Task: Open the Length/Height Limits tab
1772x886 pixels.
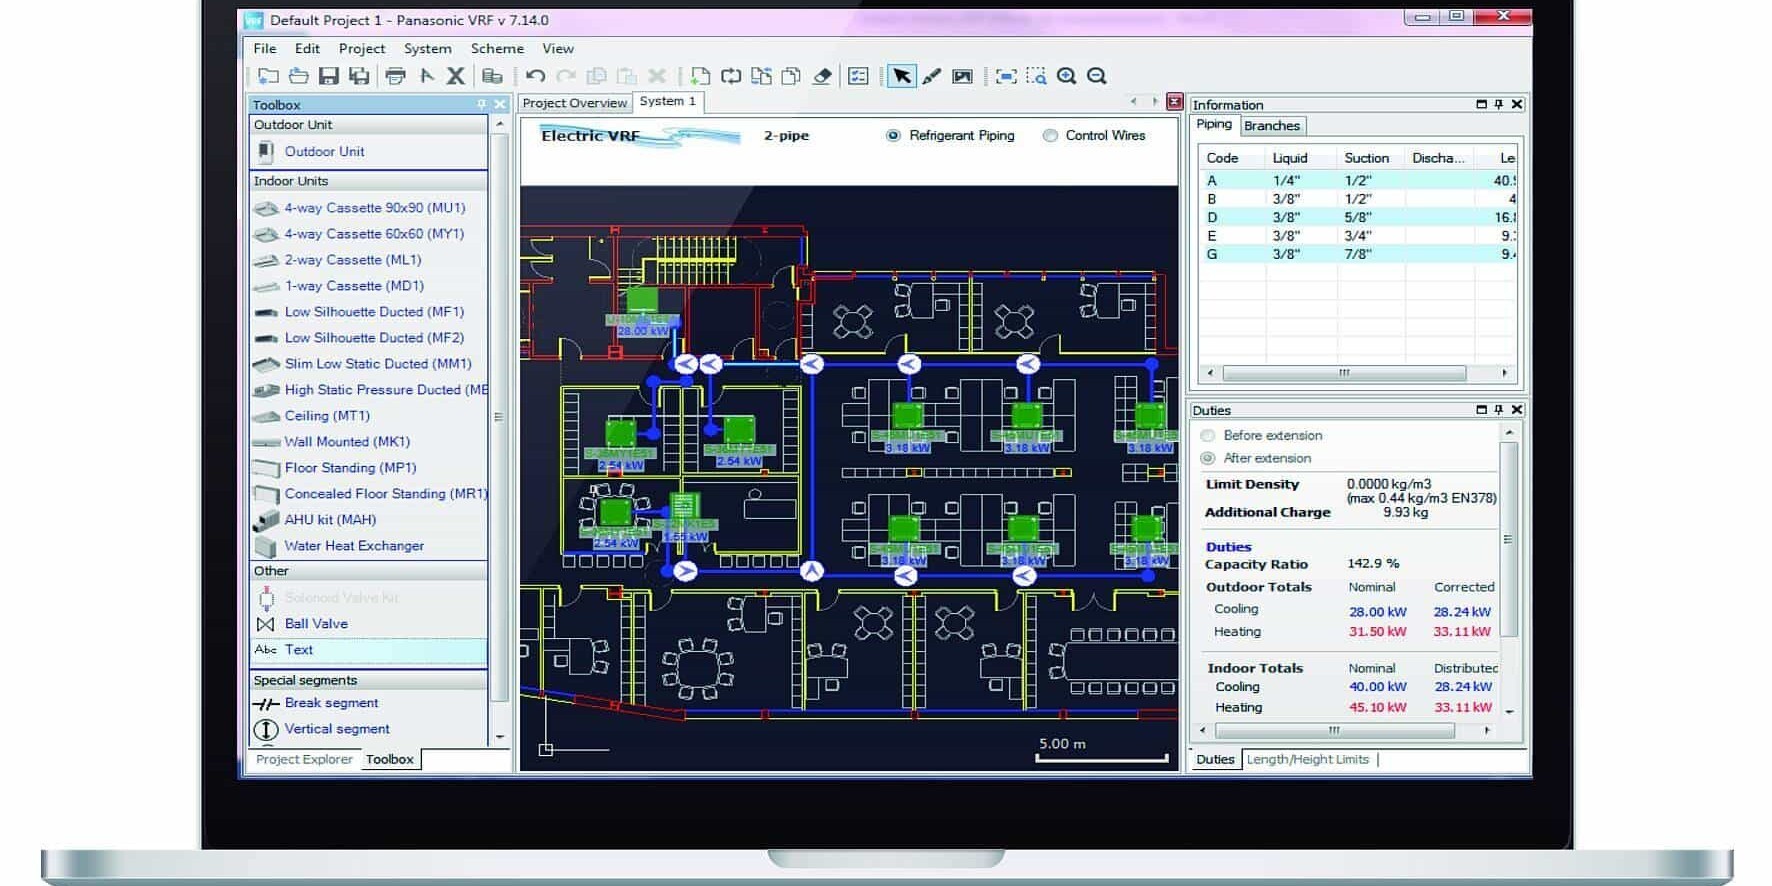Action: (x=1307, y=760)
